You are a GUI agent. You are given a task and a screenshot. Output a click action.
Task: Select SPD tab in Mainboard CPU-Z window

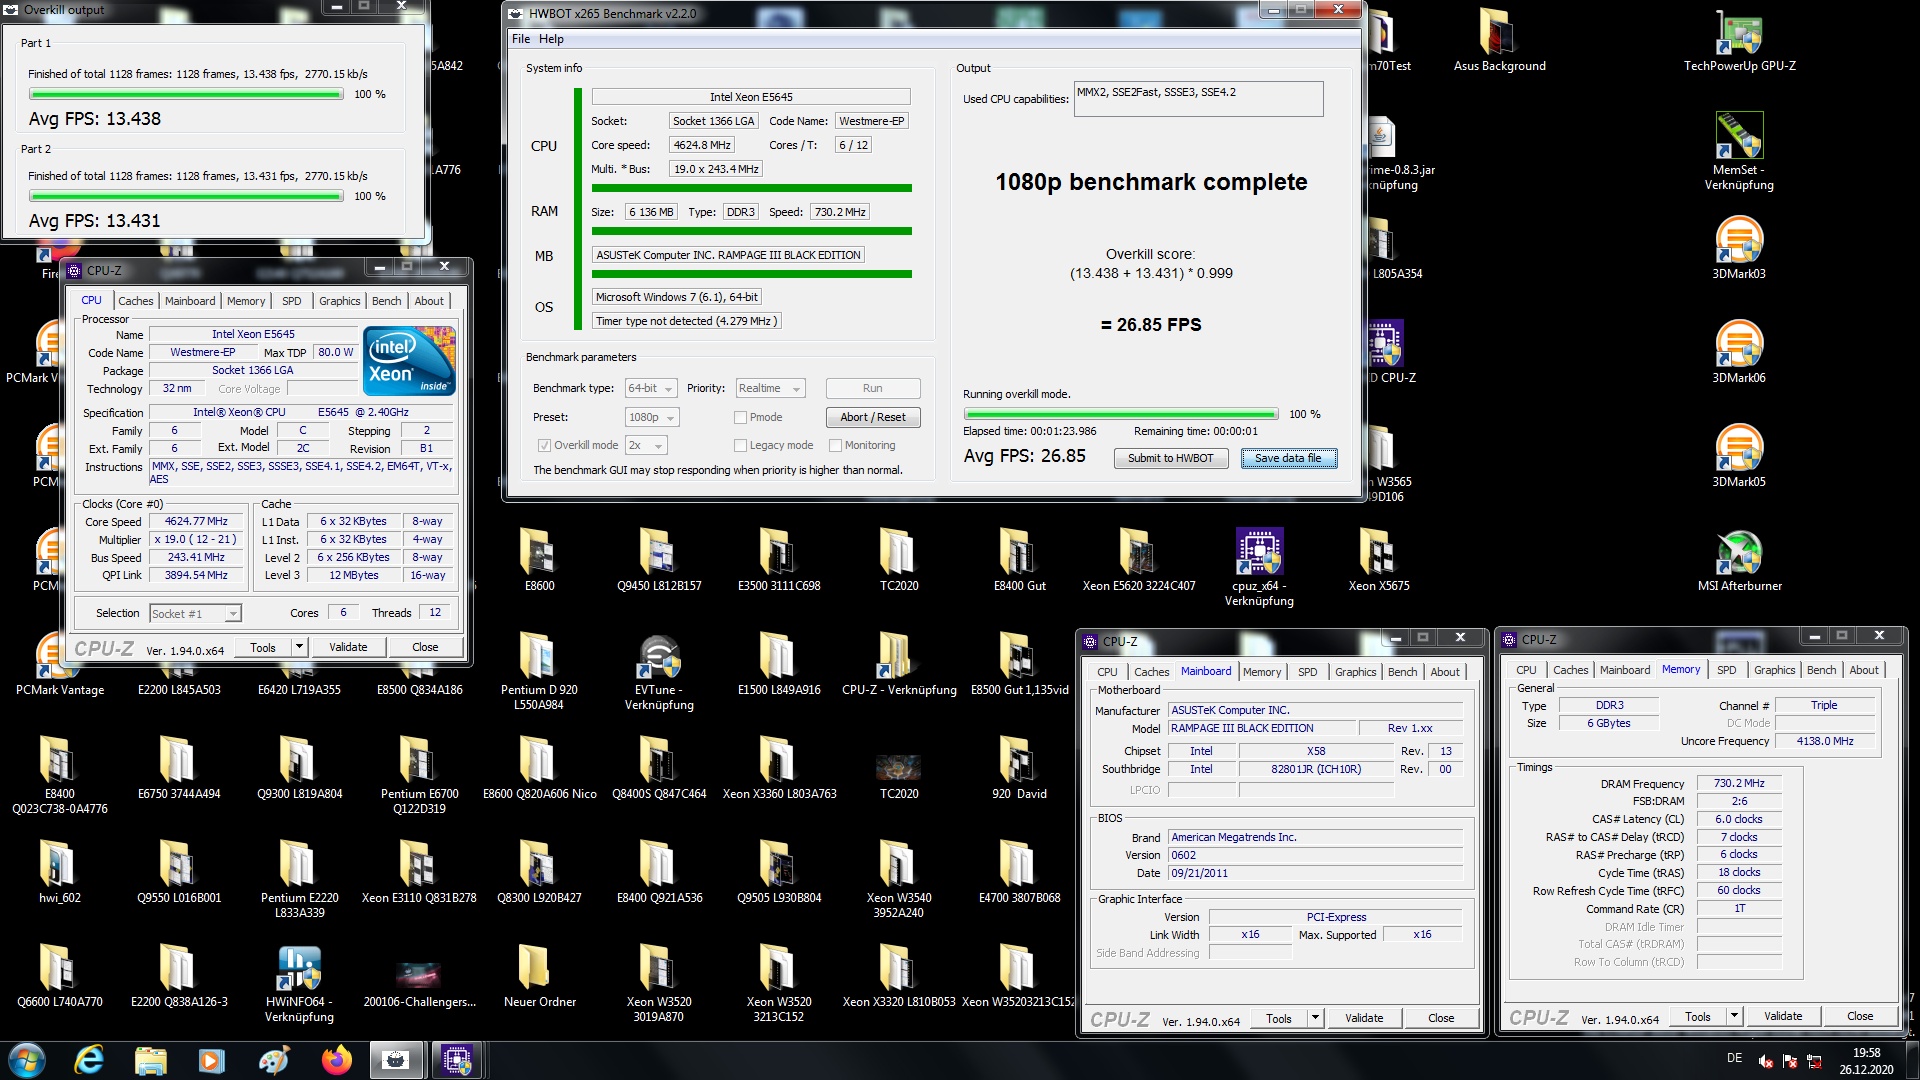coord(1307,672)
